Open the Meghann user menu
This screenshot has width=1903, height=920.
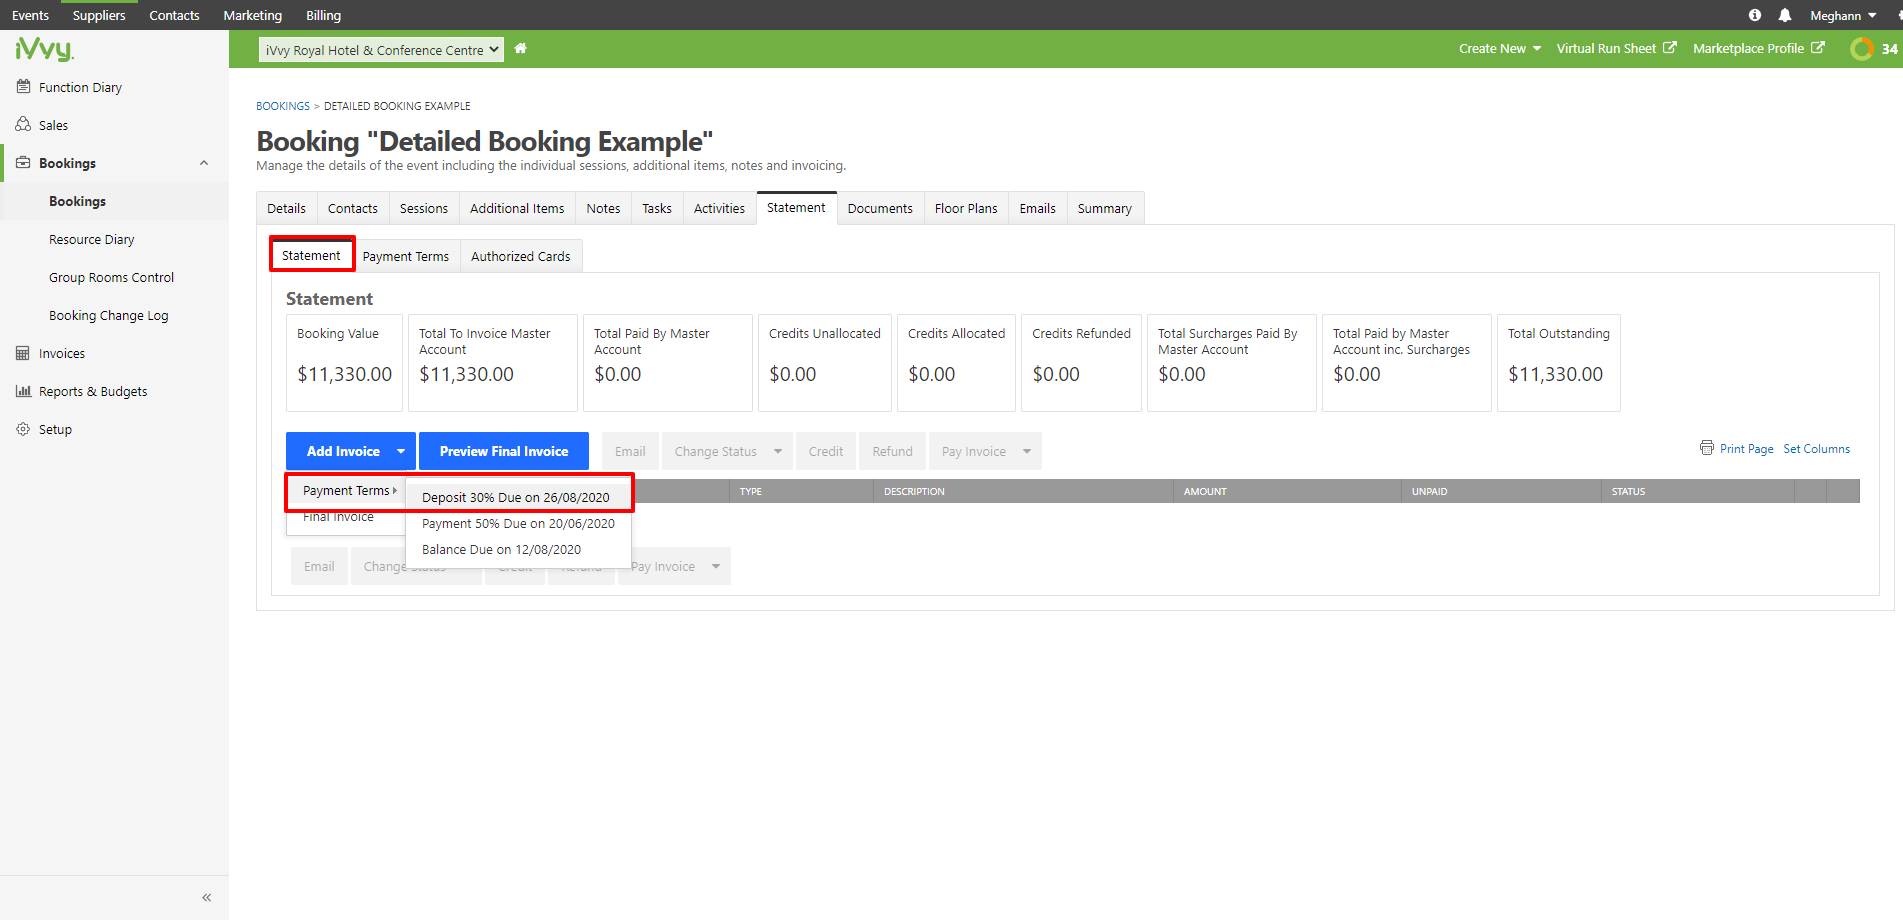(1843, 15)
